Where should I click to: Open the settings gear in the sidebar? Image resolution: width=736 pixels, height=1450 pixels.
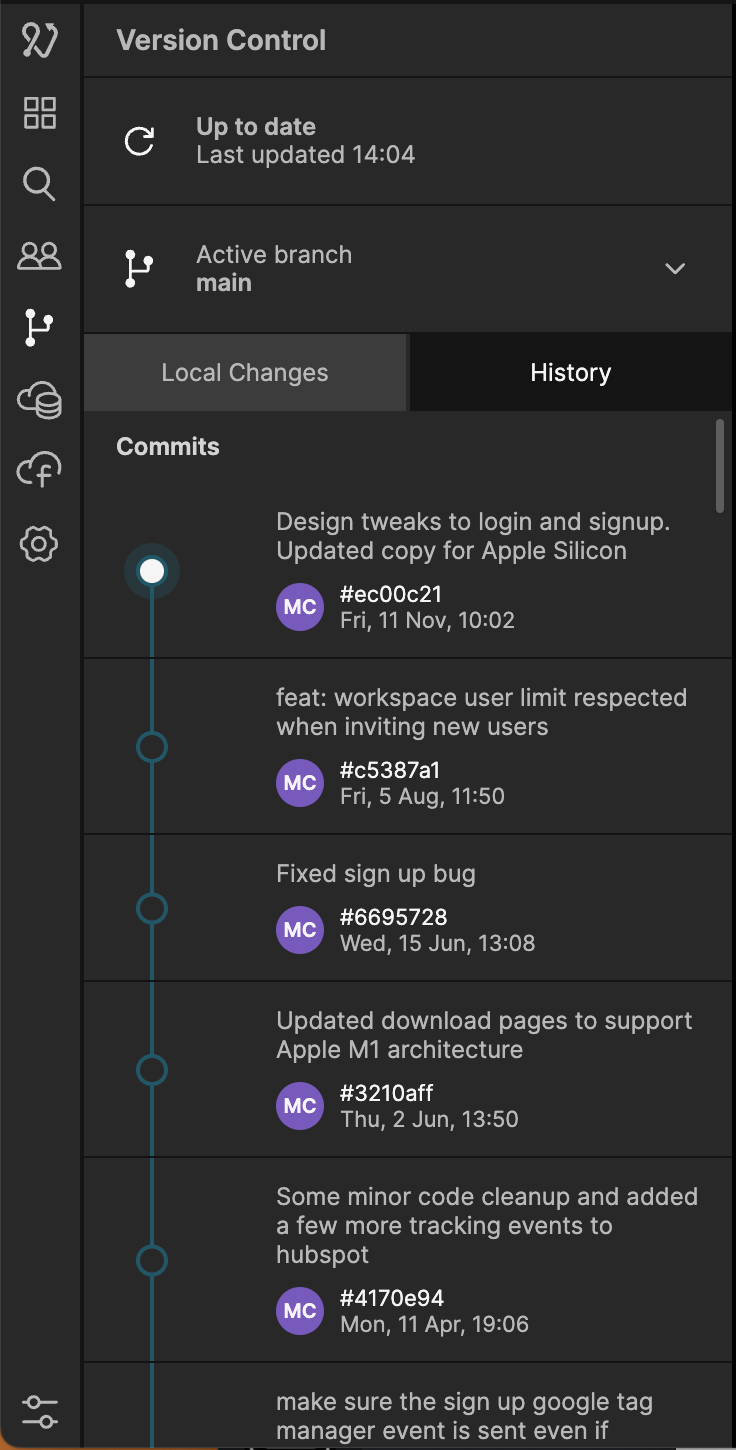(x=40, y=544)
